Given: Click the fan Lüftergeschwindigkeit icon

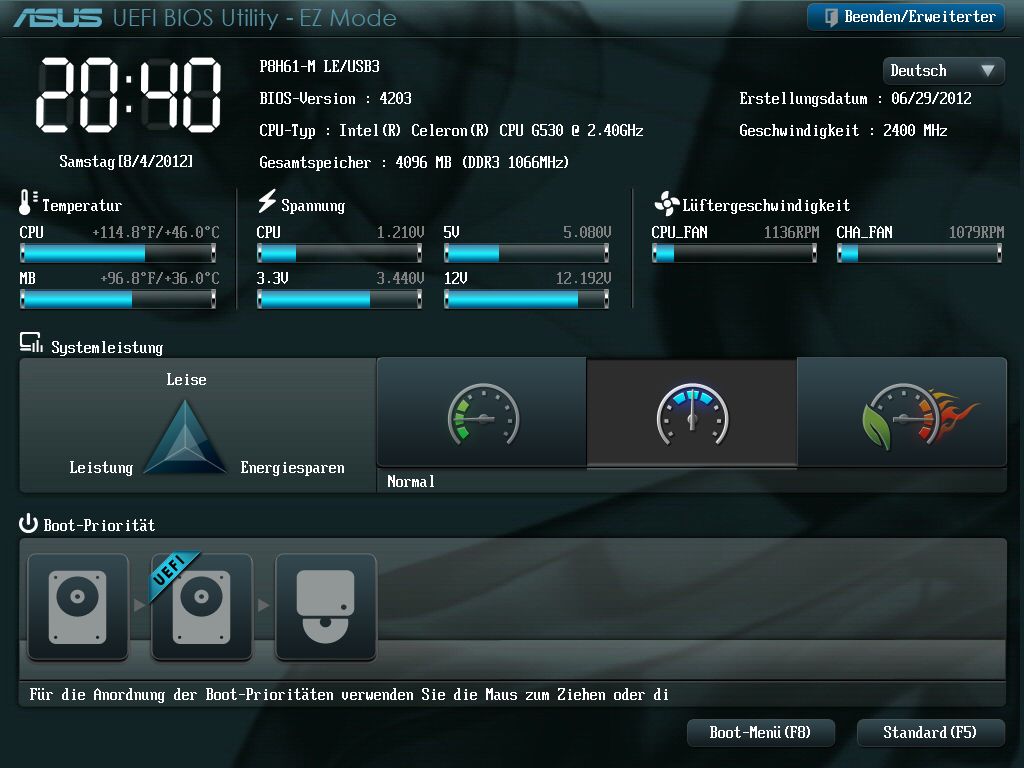Looking at the screenshot, I should pyautogui.click(x=666, y=204).
